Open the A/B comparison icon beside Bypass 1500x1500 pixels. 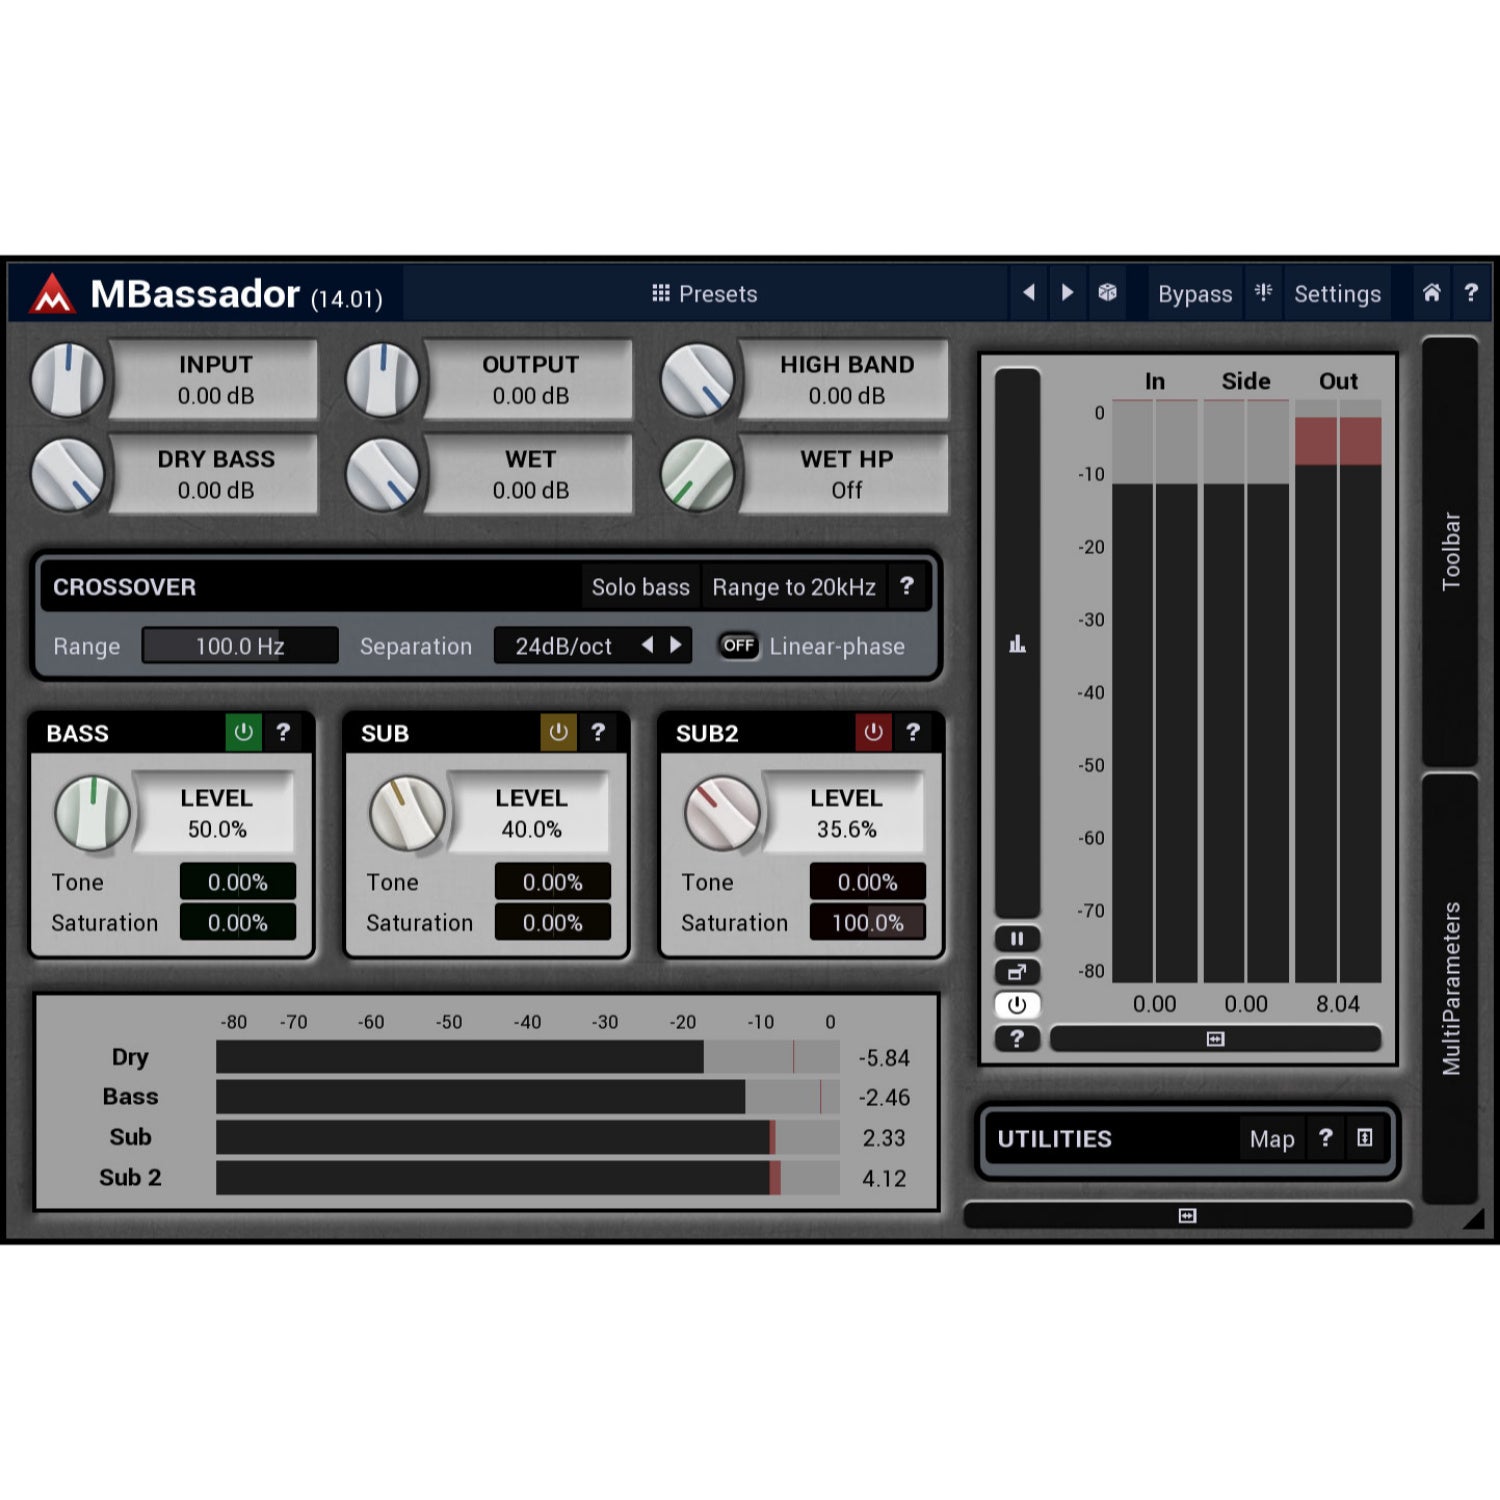tap(1263, 293)
